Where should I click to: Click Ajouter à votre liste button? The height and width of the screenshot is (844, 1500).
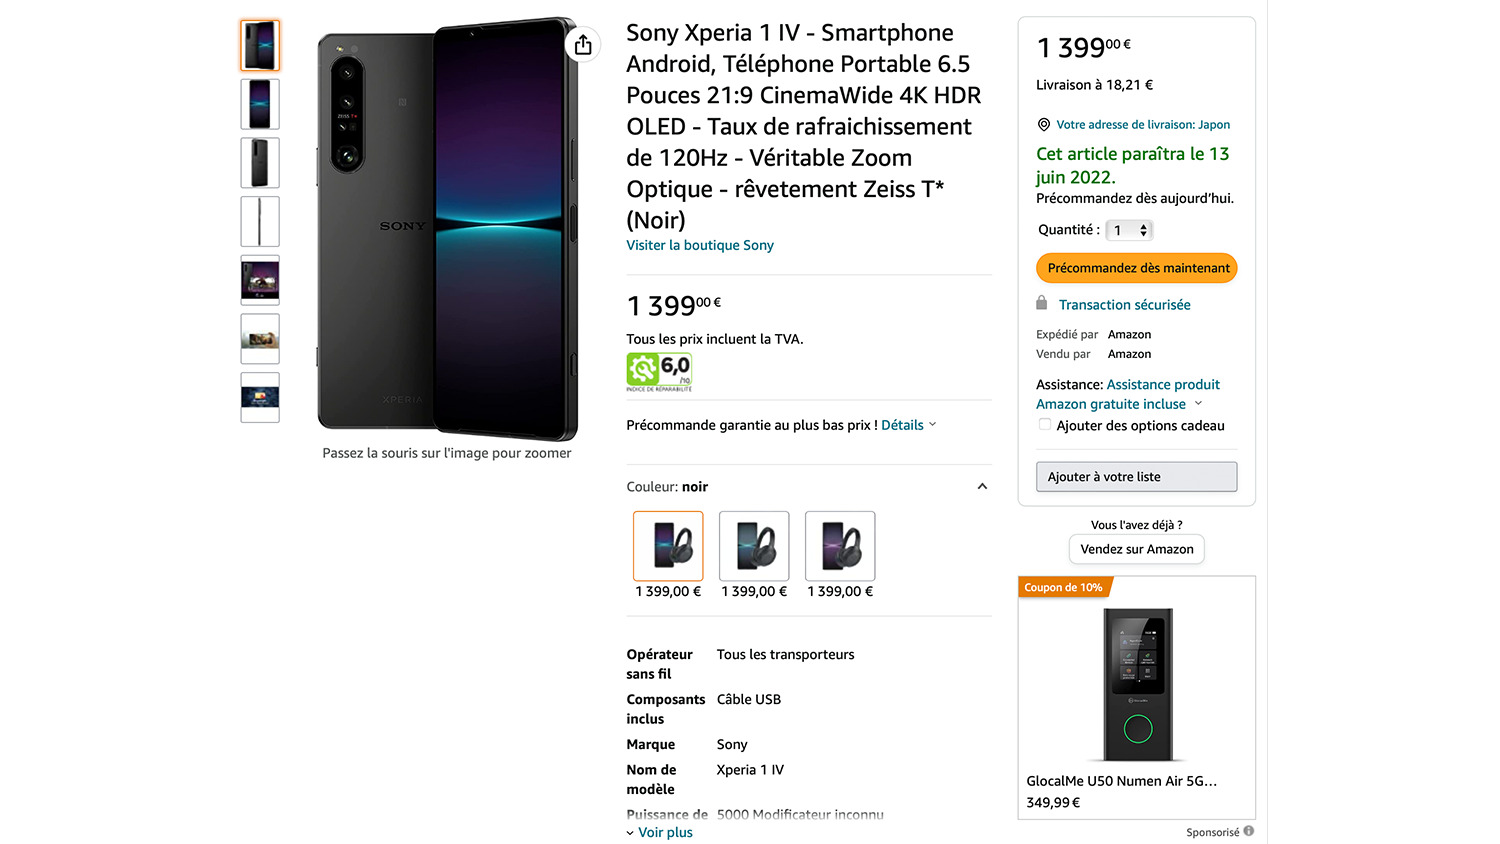pyautogui.click(x=1137, y=477)
